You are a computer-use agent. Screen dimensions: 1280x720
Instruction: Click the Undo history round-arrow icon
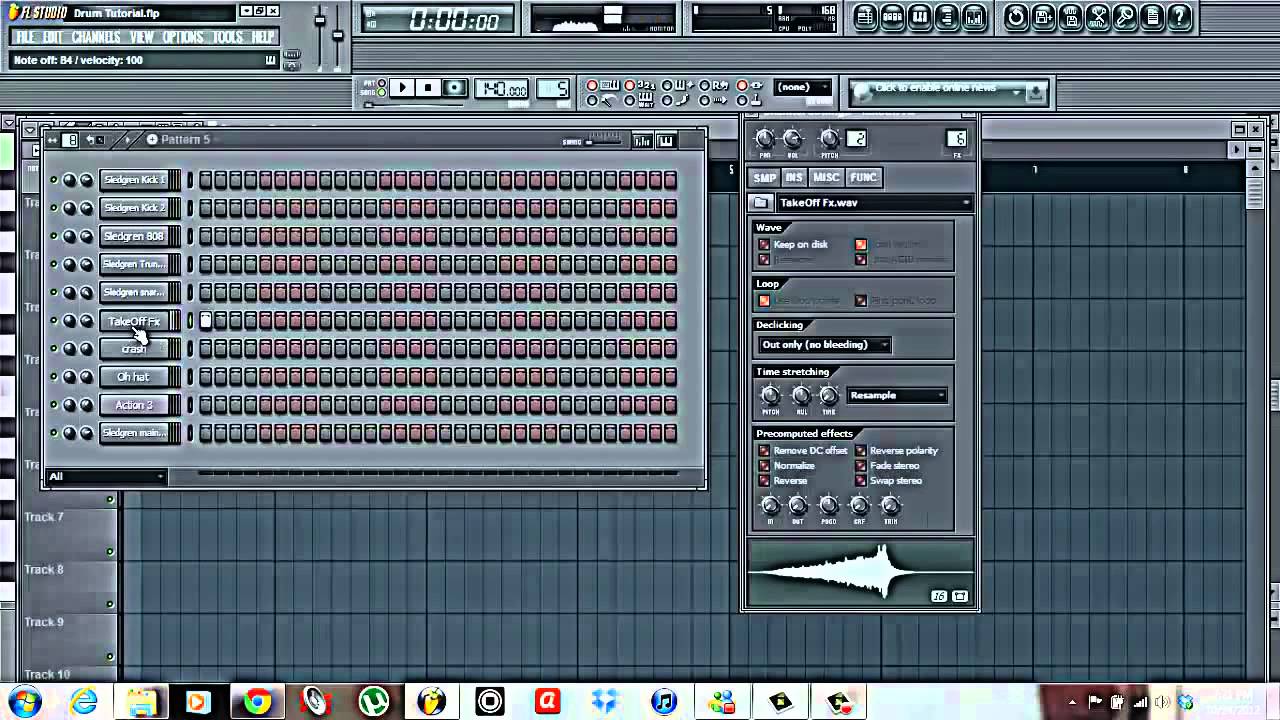tap(1016, 16)
